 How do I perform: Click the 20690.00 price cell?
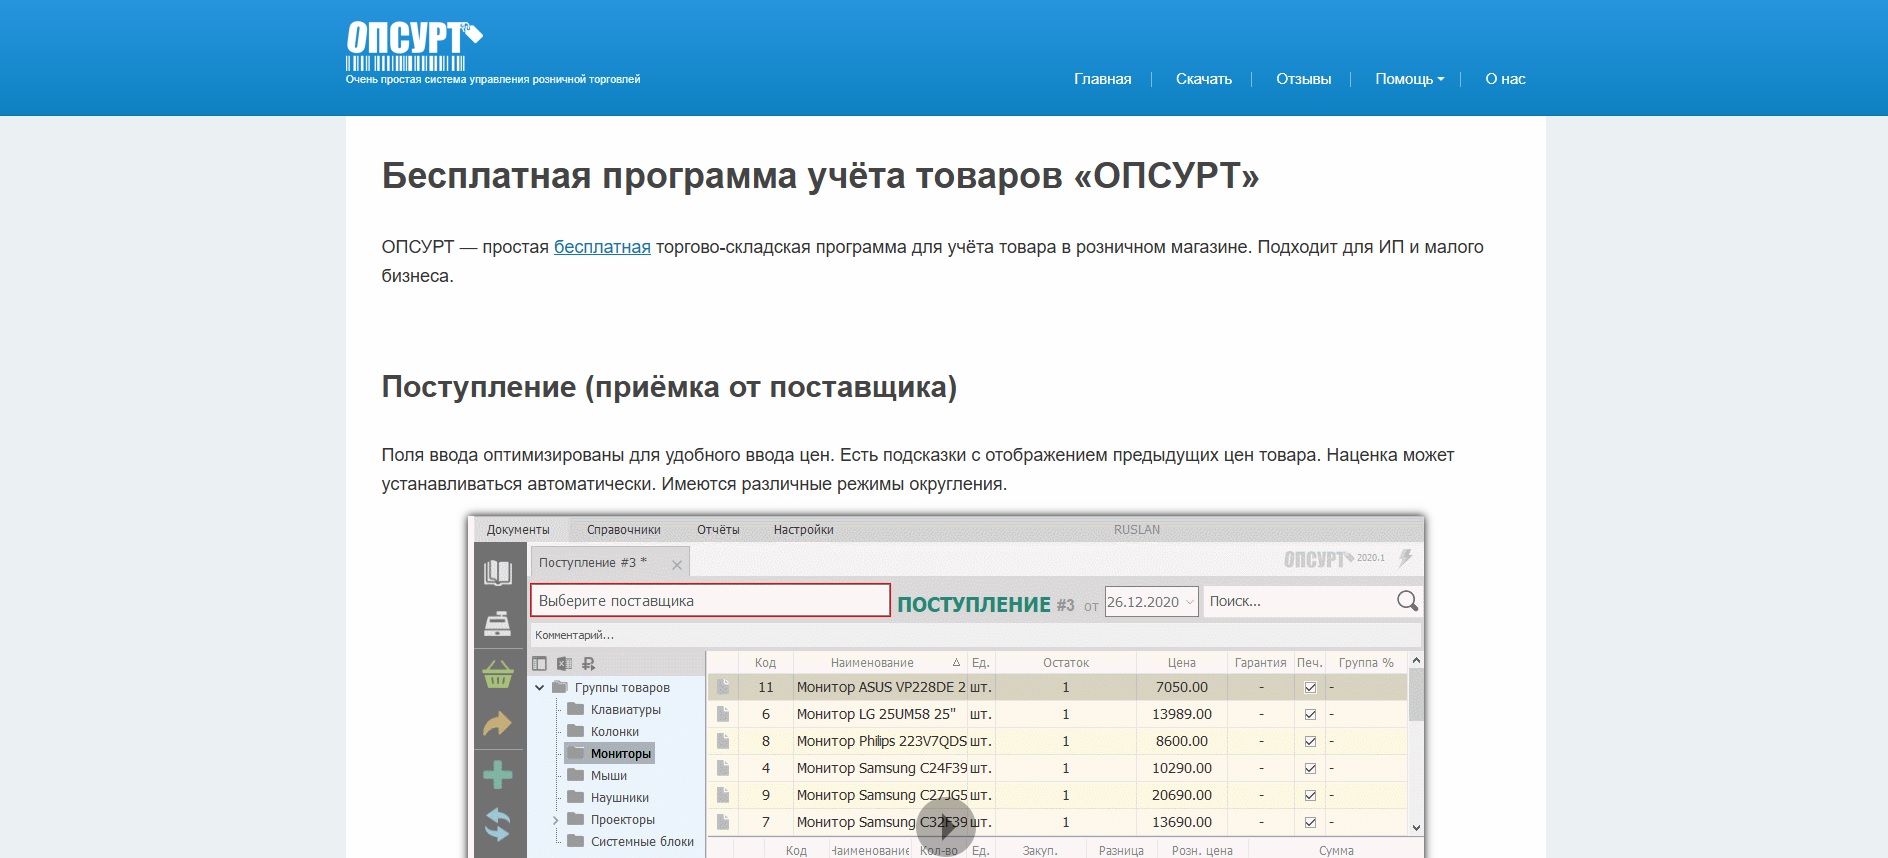pos(1181,795)
